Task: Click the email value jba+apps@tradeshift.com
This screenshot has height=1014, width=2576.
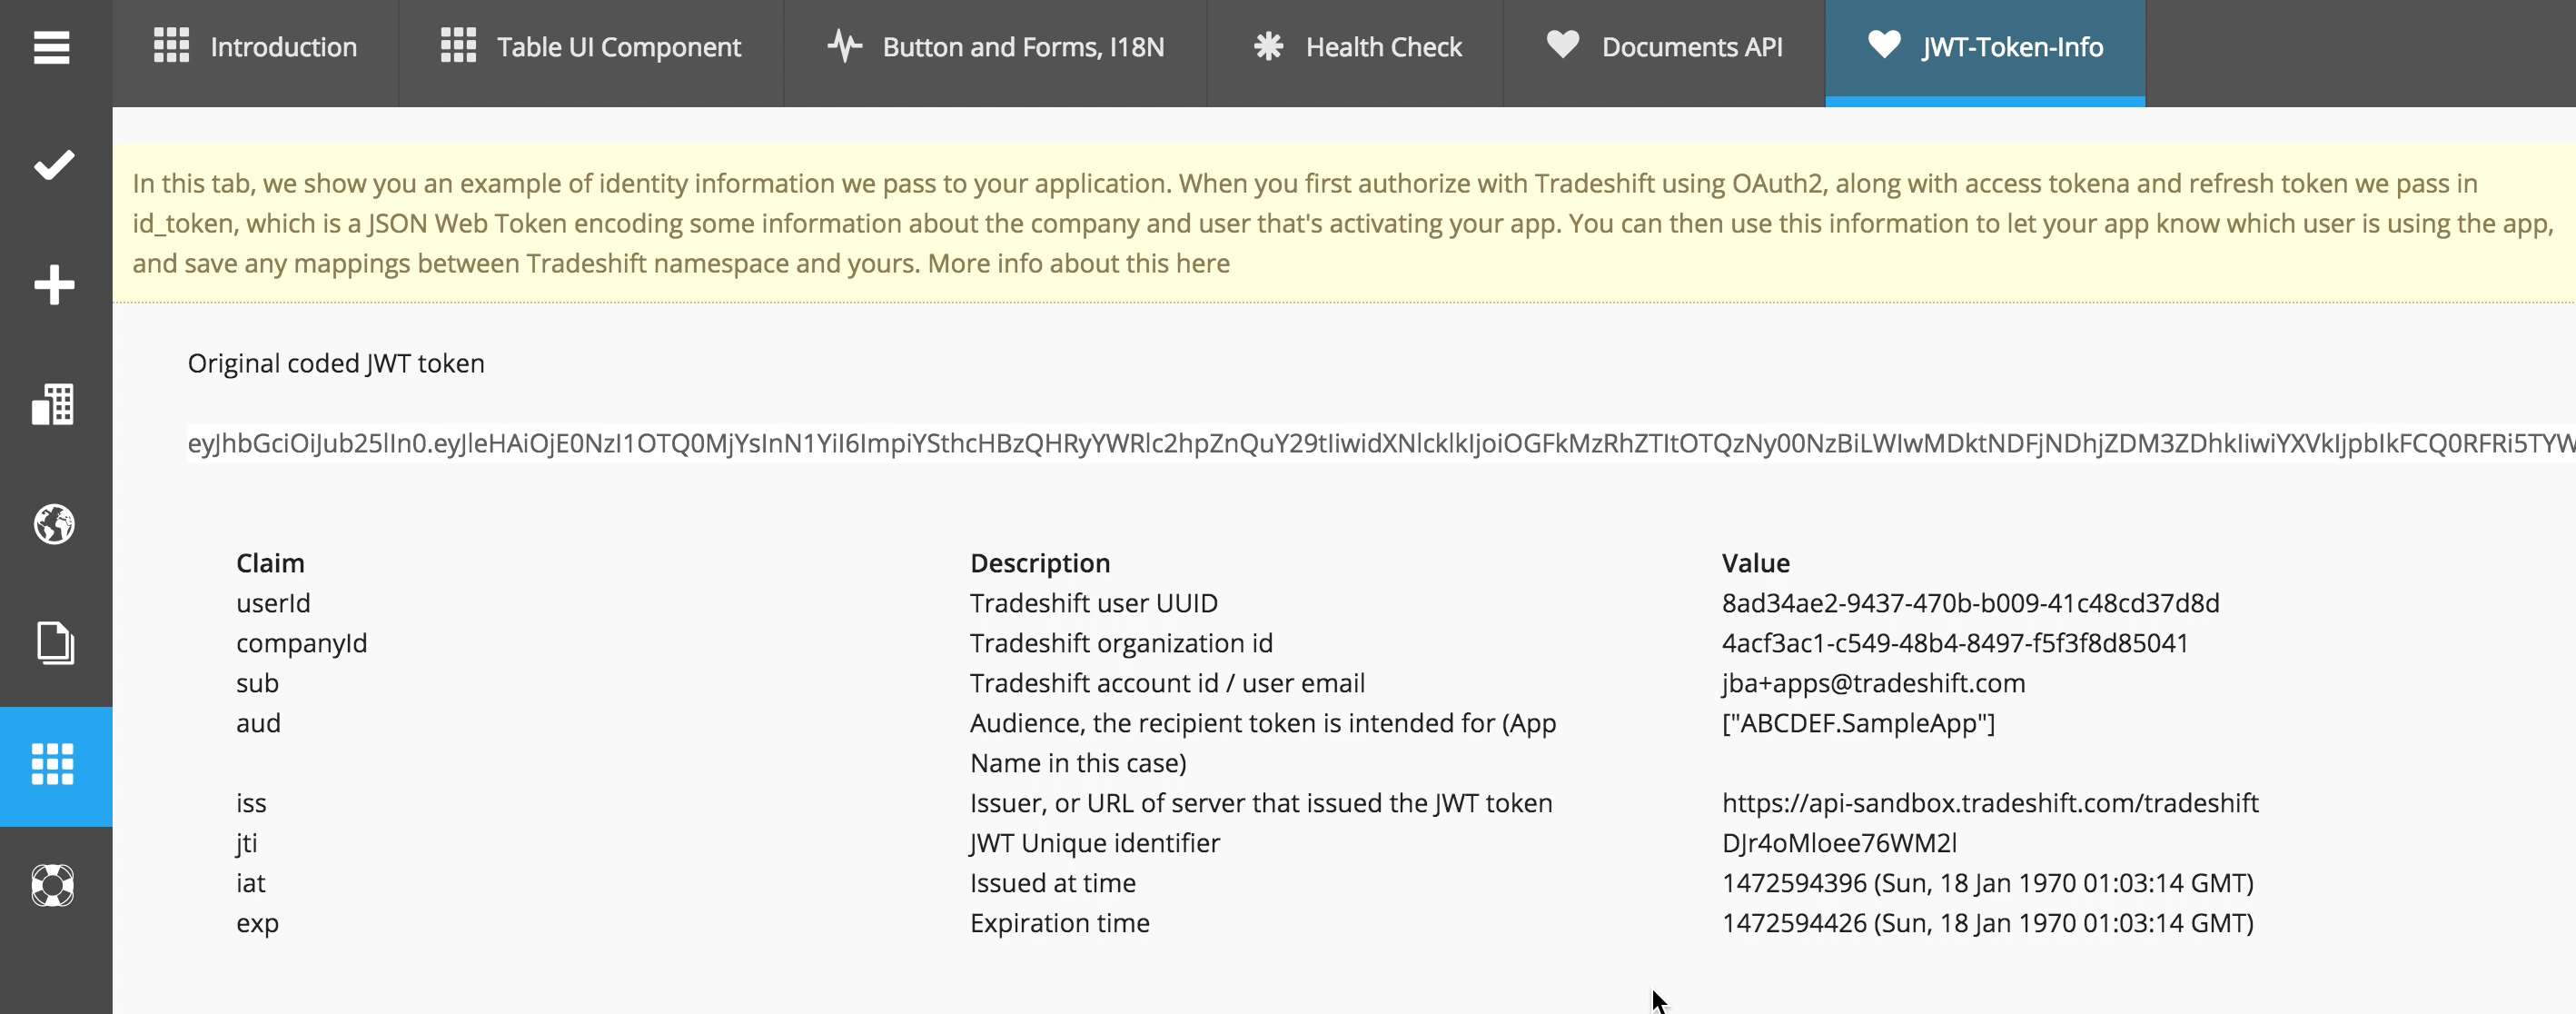Action: (x=1873, y=683)
